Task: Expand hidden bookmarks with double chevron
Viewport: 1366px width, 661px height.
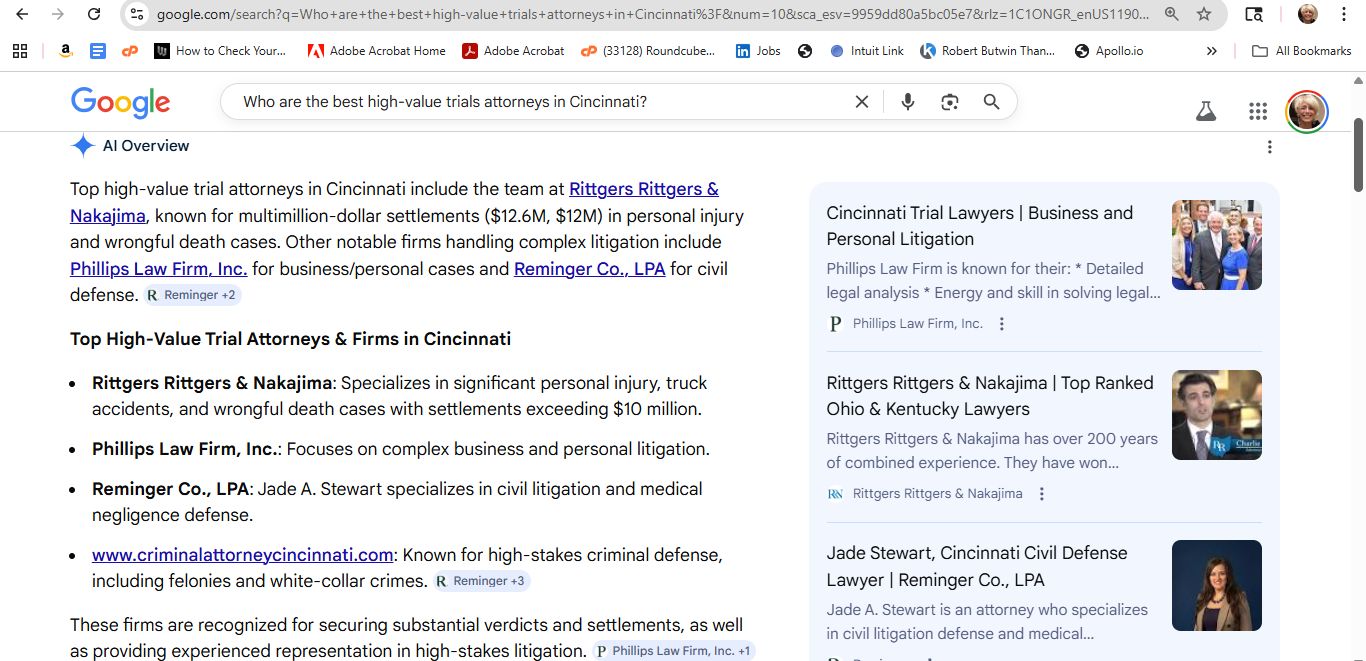Action: tap(1212, 51)
